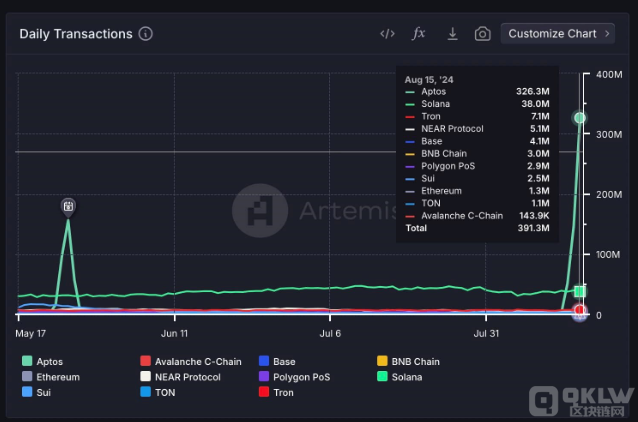The width and height of the screenshot is (638, 422).
Task: Take a chart screenshot with camera icon
Action: (x=482, y=34)
